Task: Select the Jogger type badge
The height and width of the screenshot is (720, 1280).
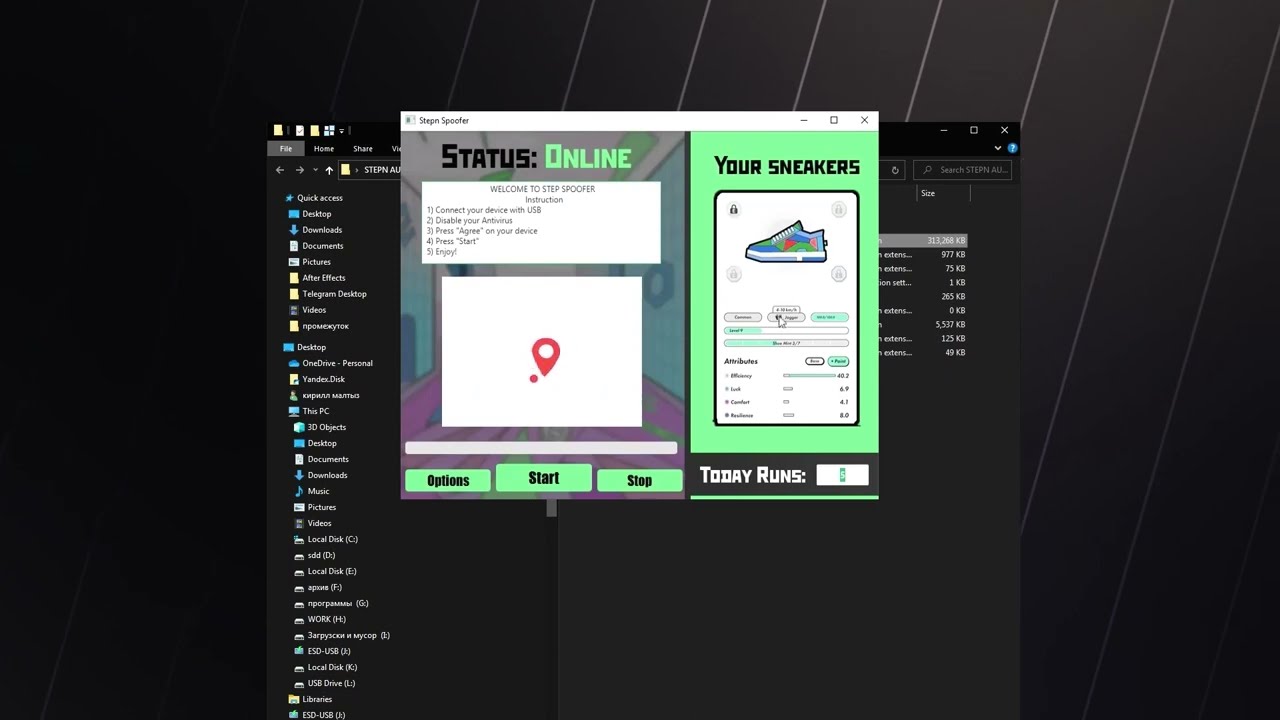Action: tap(786, 317)
